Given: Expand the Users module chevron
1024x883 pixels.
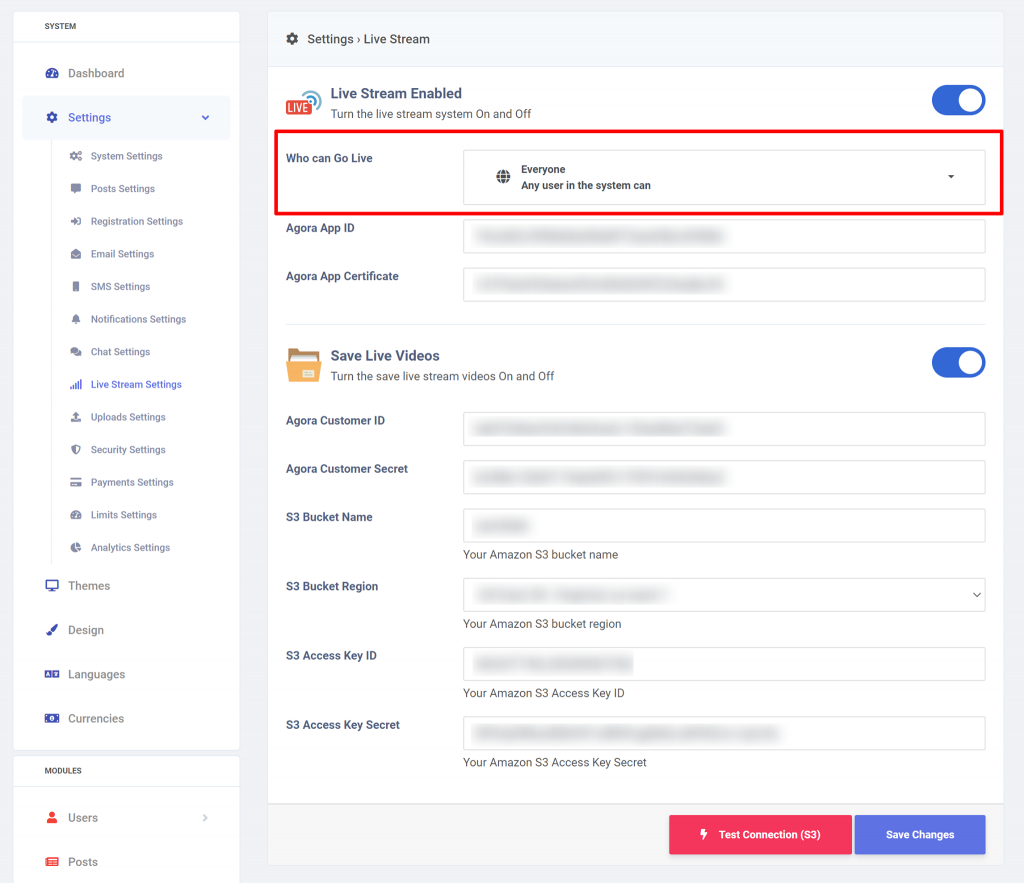Looking at the screenshot, I should [205, 818].
